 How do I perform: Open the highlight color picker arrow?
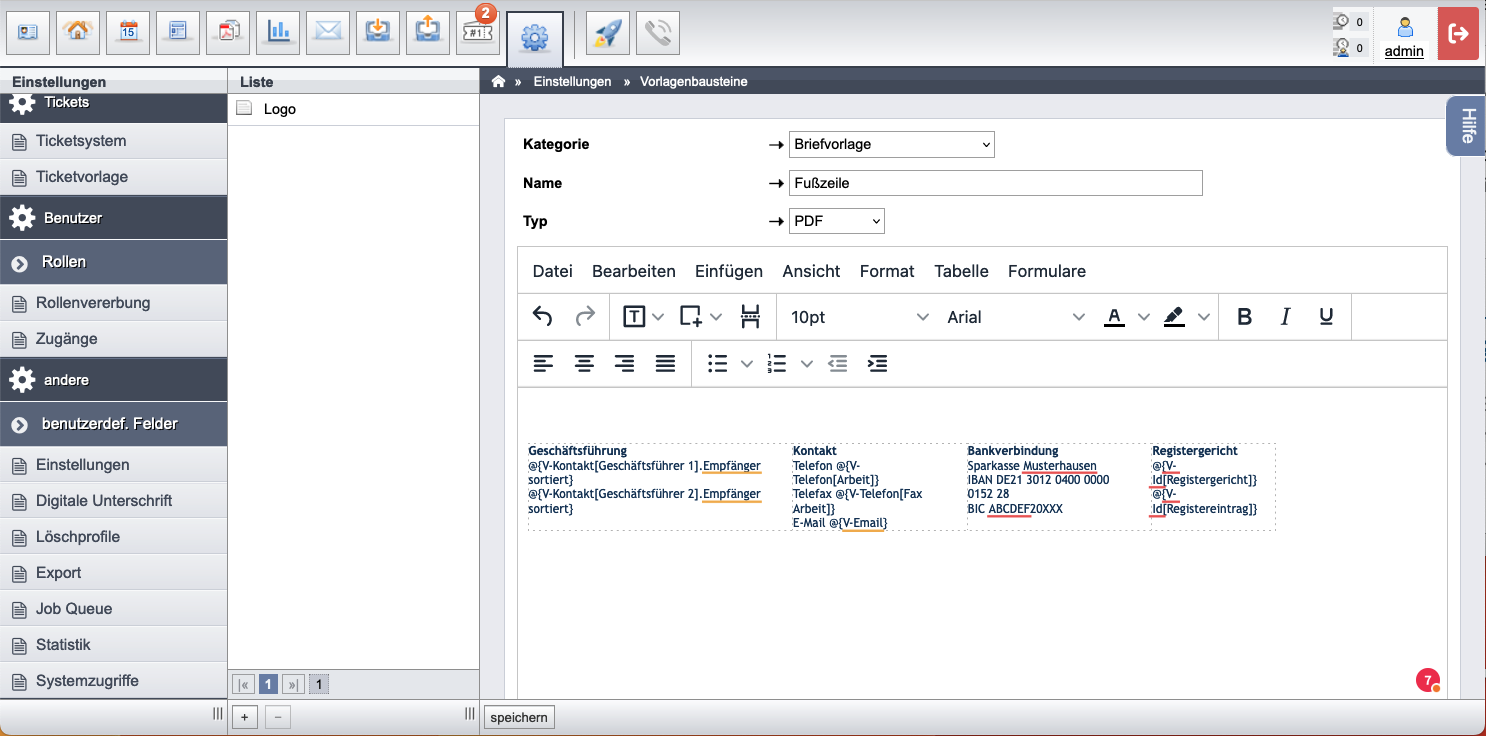[x=1204, y=317]
